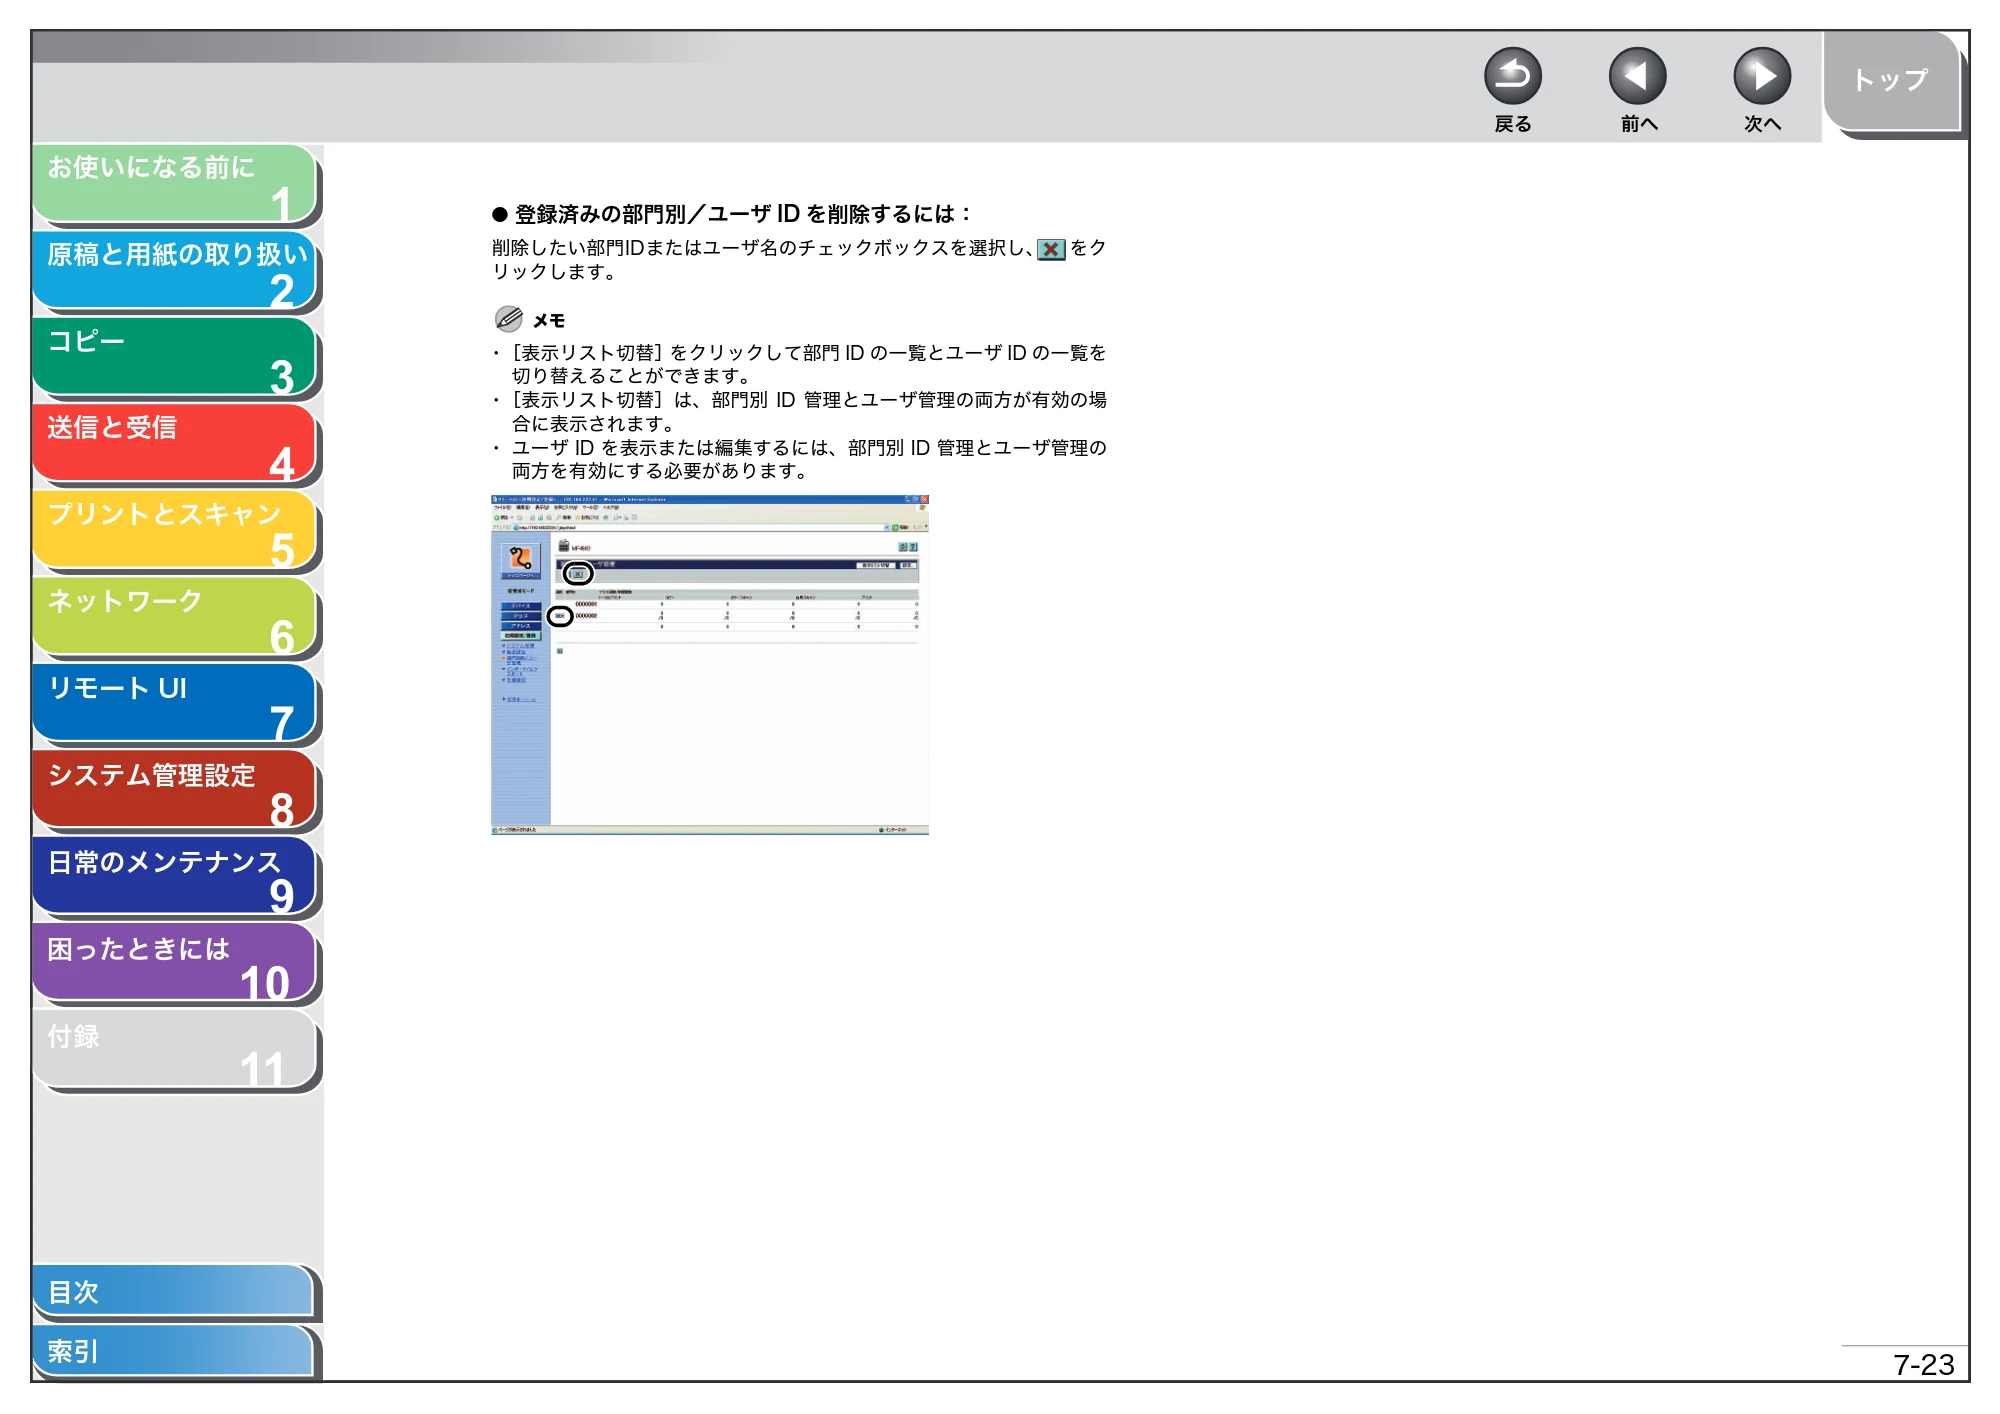This screenshot has width=2000, height=1414.
Task: Open the トップ tab
Action: click(x=1891, y=82)
